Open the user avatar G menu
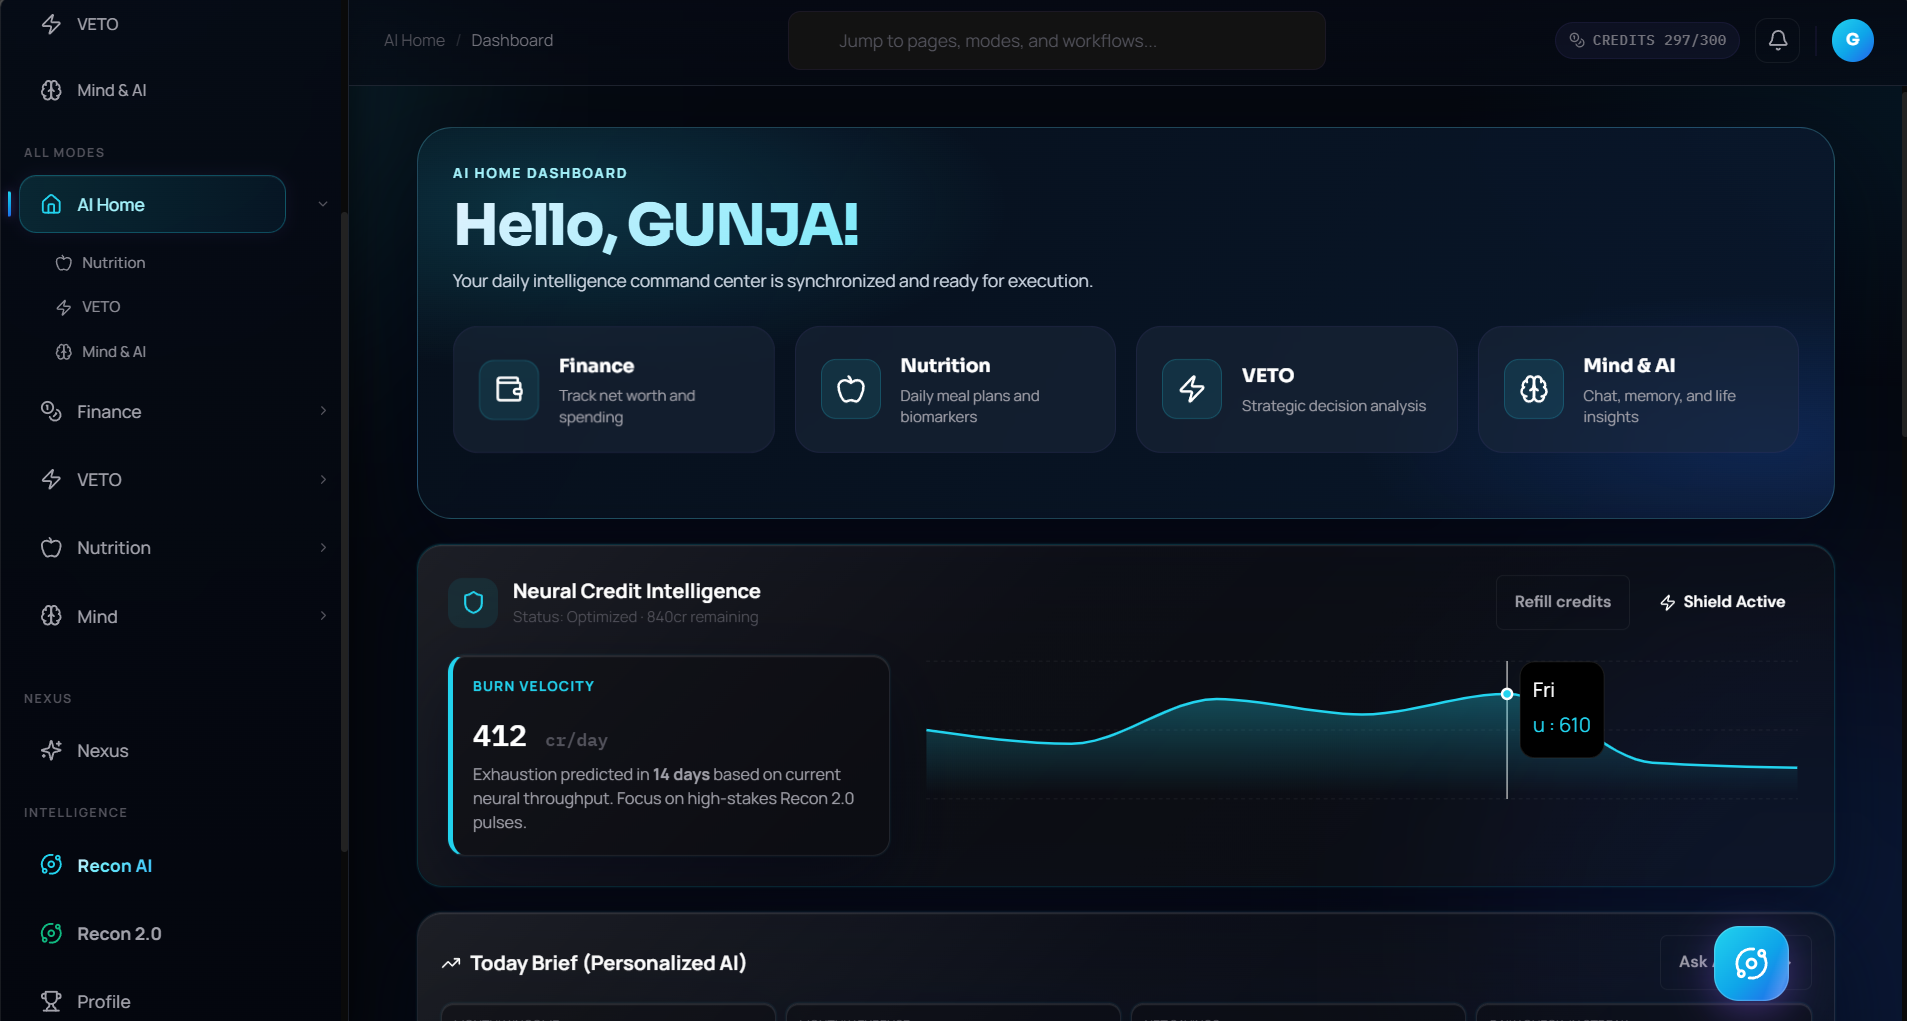Screen dimensions: 1907x1021 (x=1851, y=40)
